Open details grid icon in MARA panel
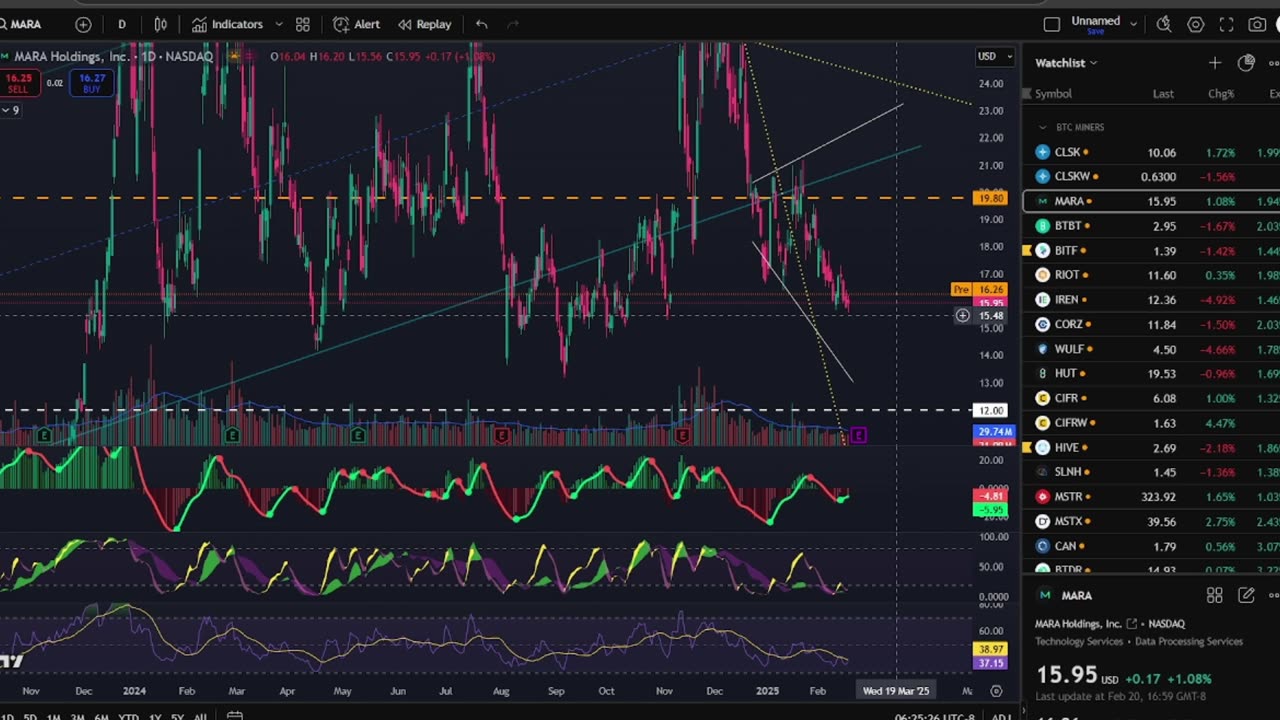The height and width of the screenshot is (720, 1280). tap(1215, 595)
